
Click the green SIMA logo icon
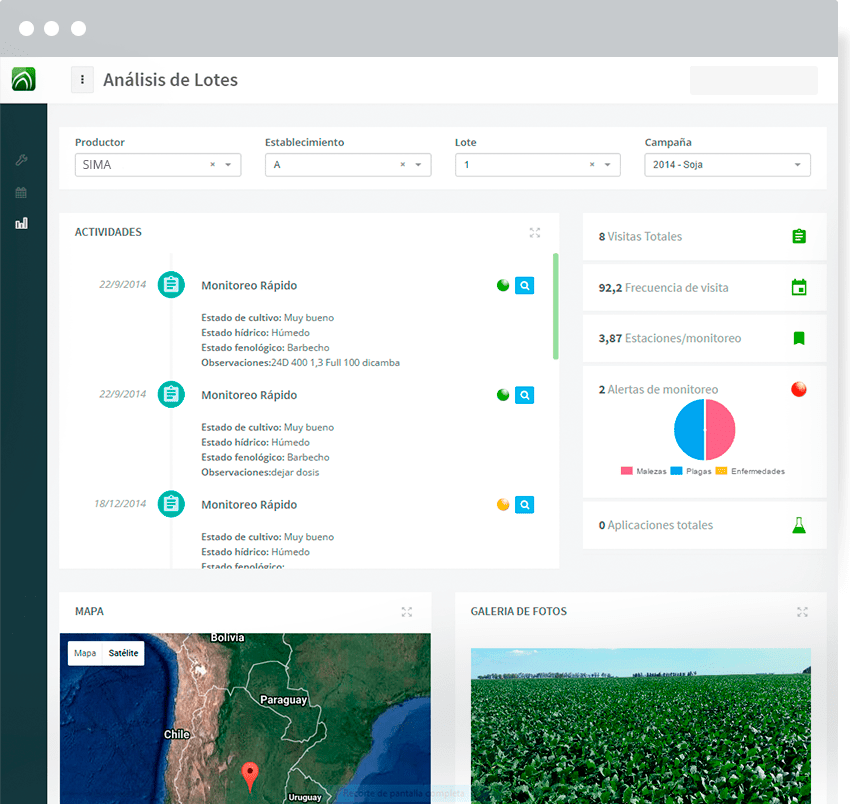(23, 79)
